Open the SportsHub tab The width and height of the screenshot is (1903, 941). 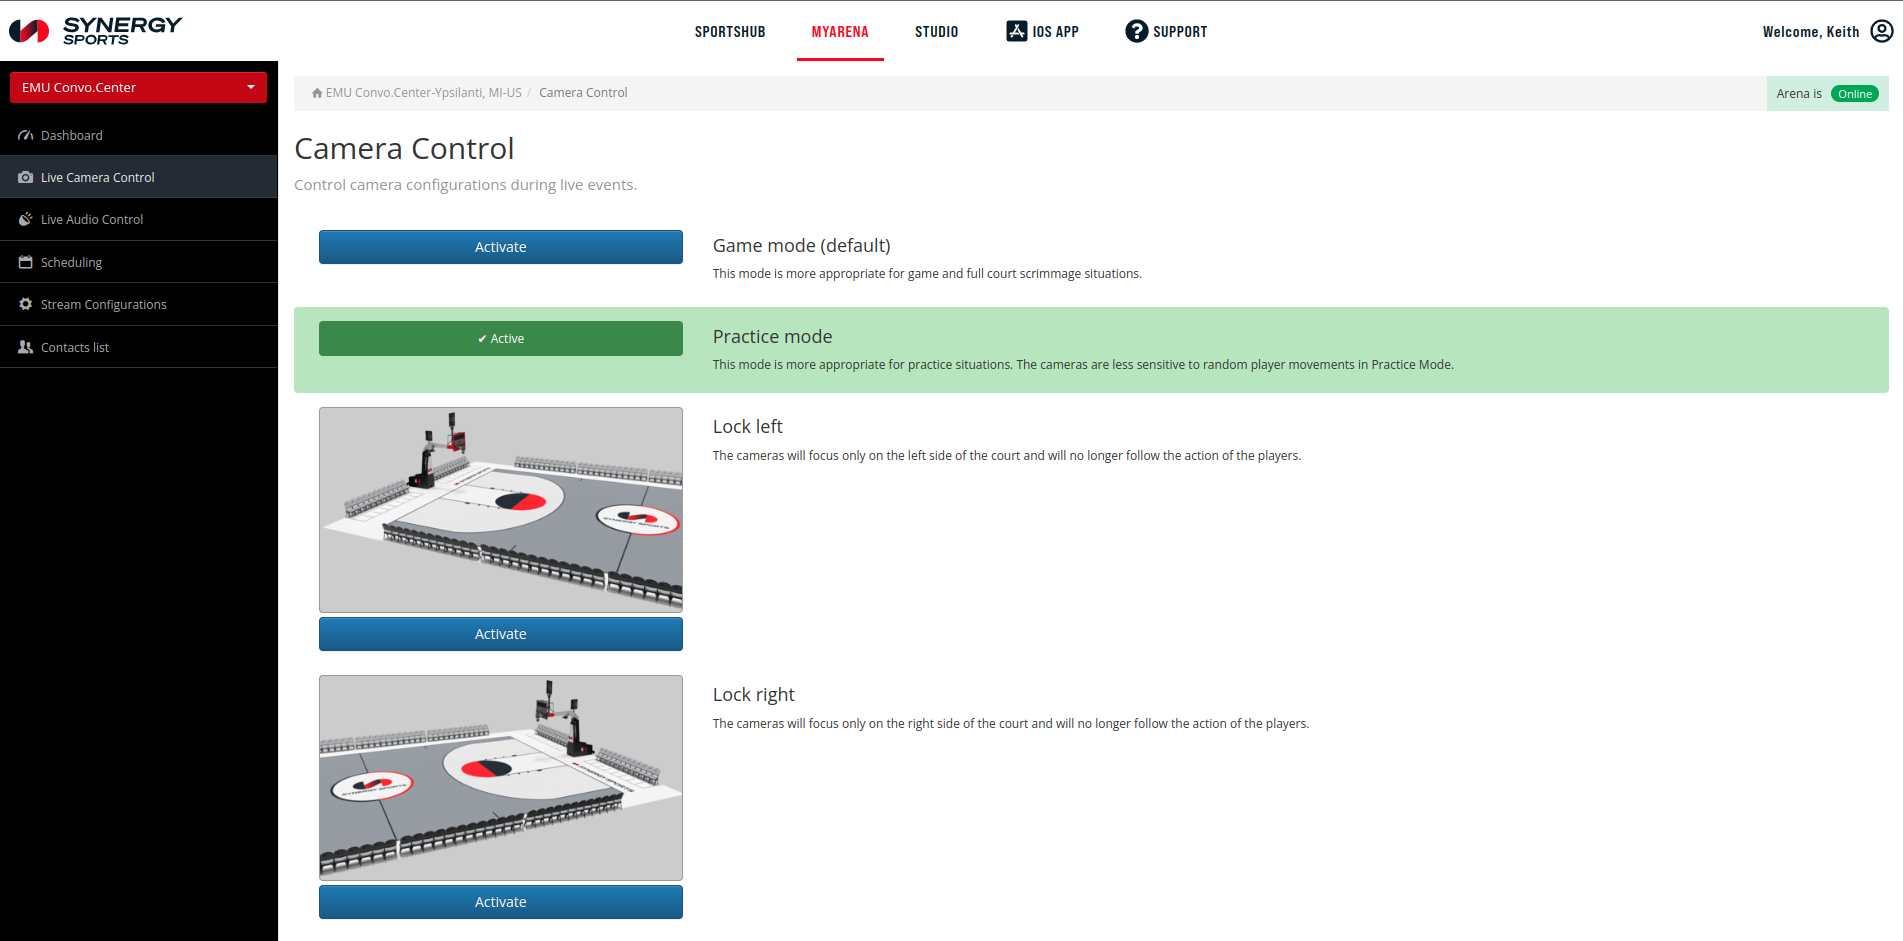[730, 32]
